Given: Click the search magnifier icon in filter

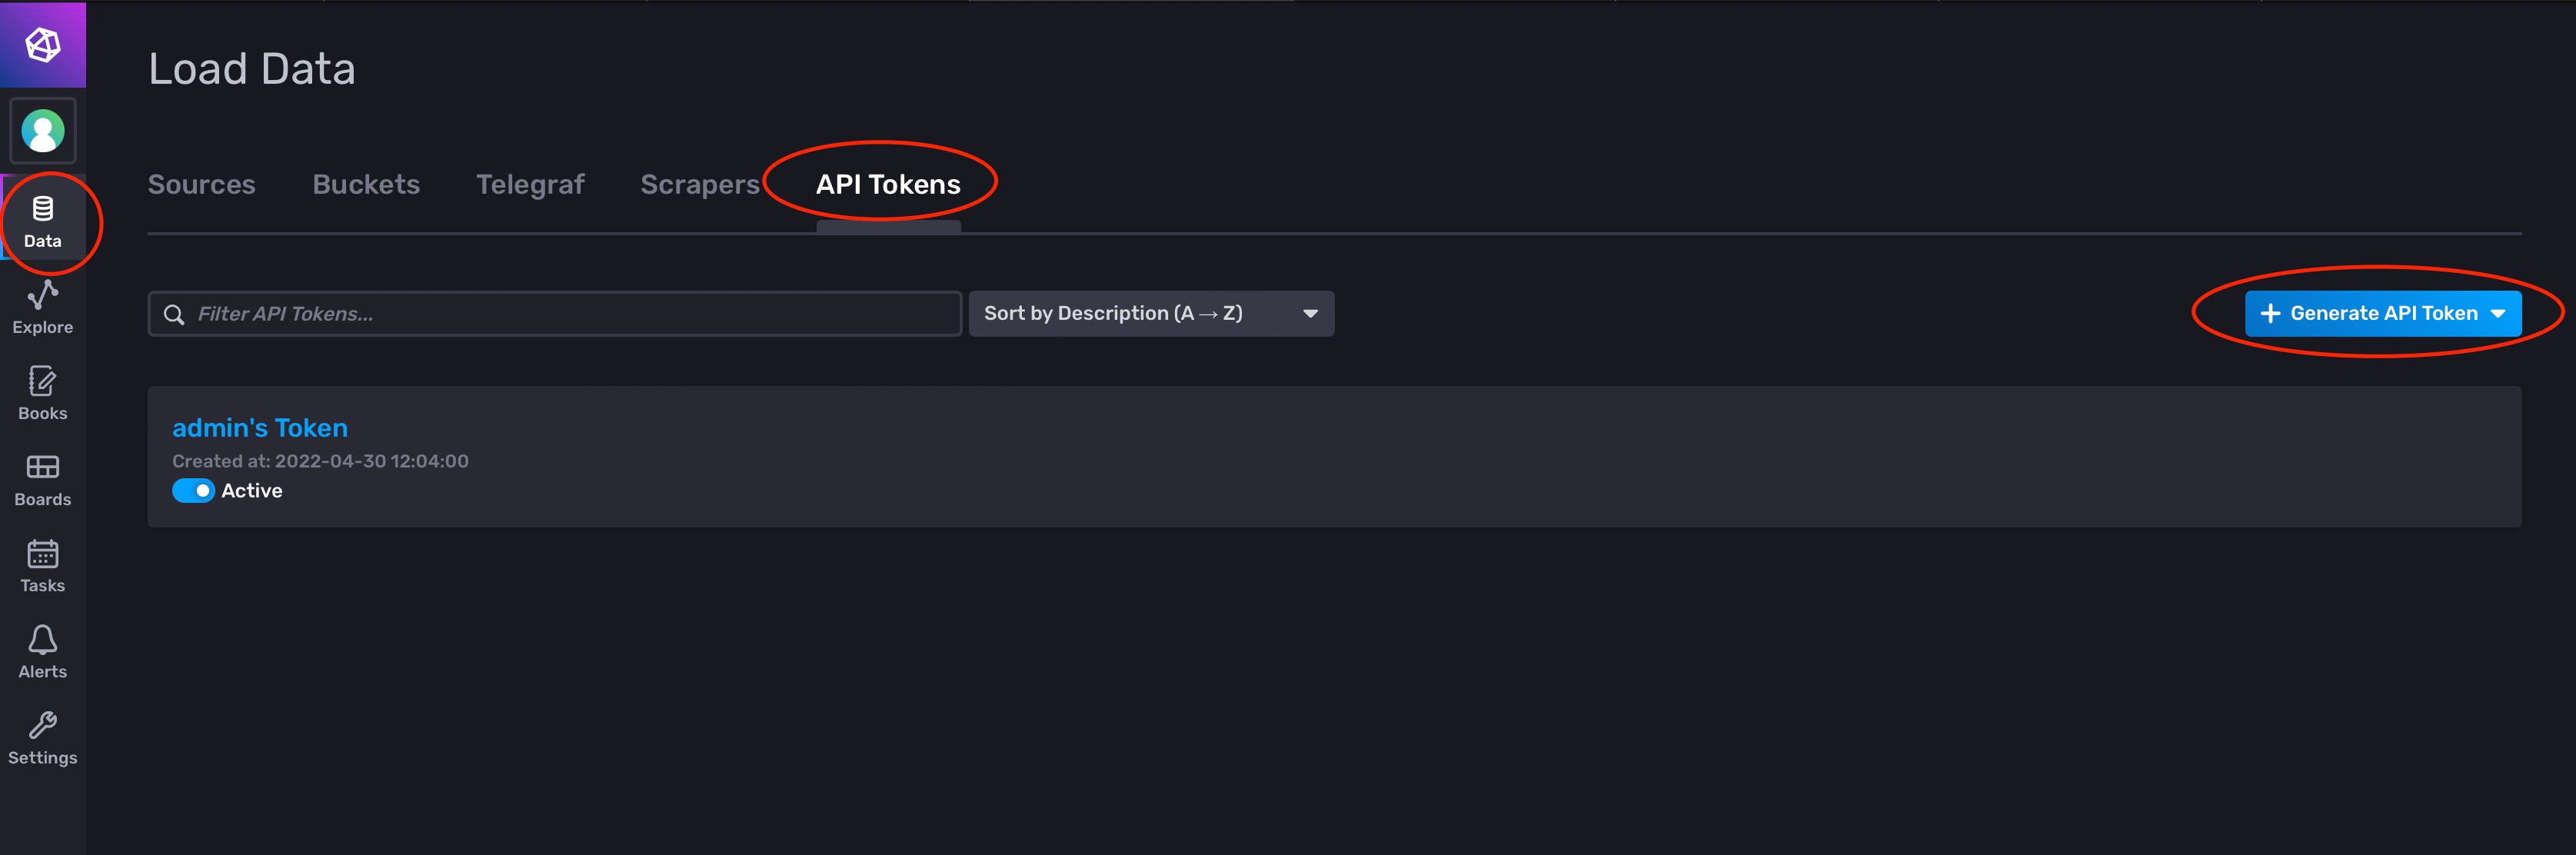Looking at the screenshot, I should pyautogui.click(x=174, y=315).
